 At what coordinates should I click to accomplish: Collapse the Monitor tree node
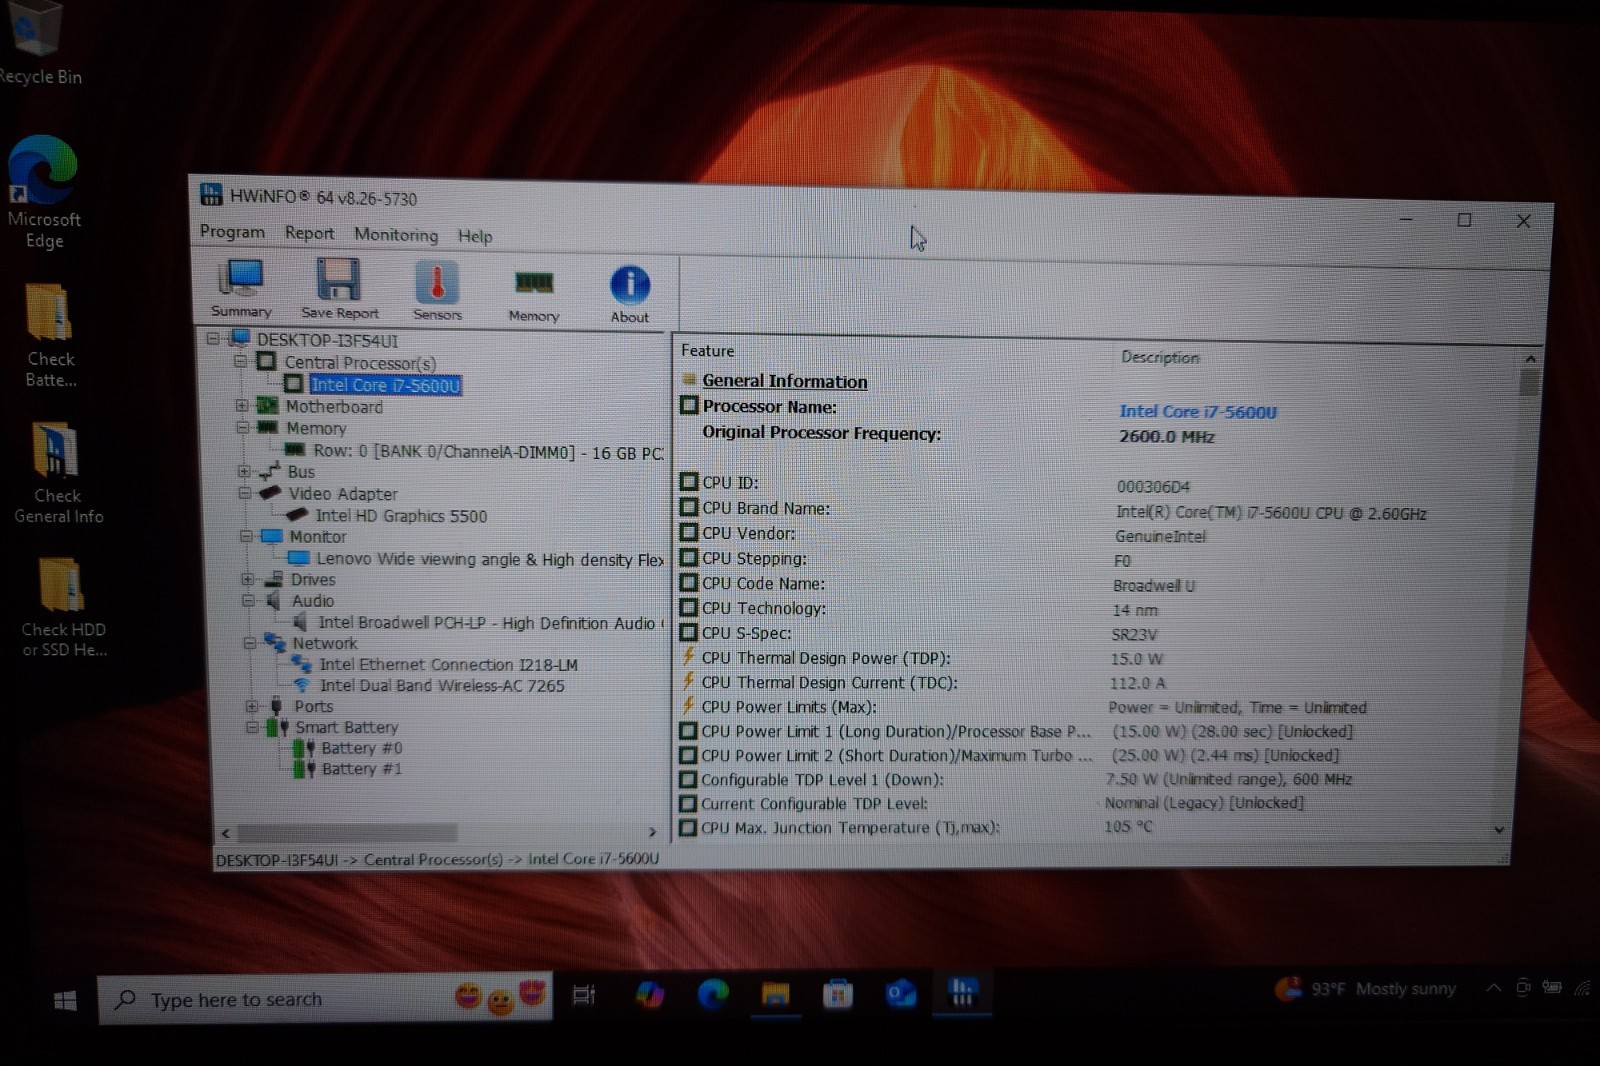245,536
